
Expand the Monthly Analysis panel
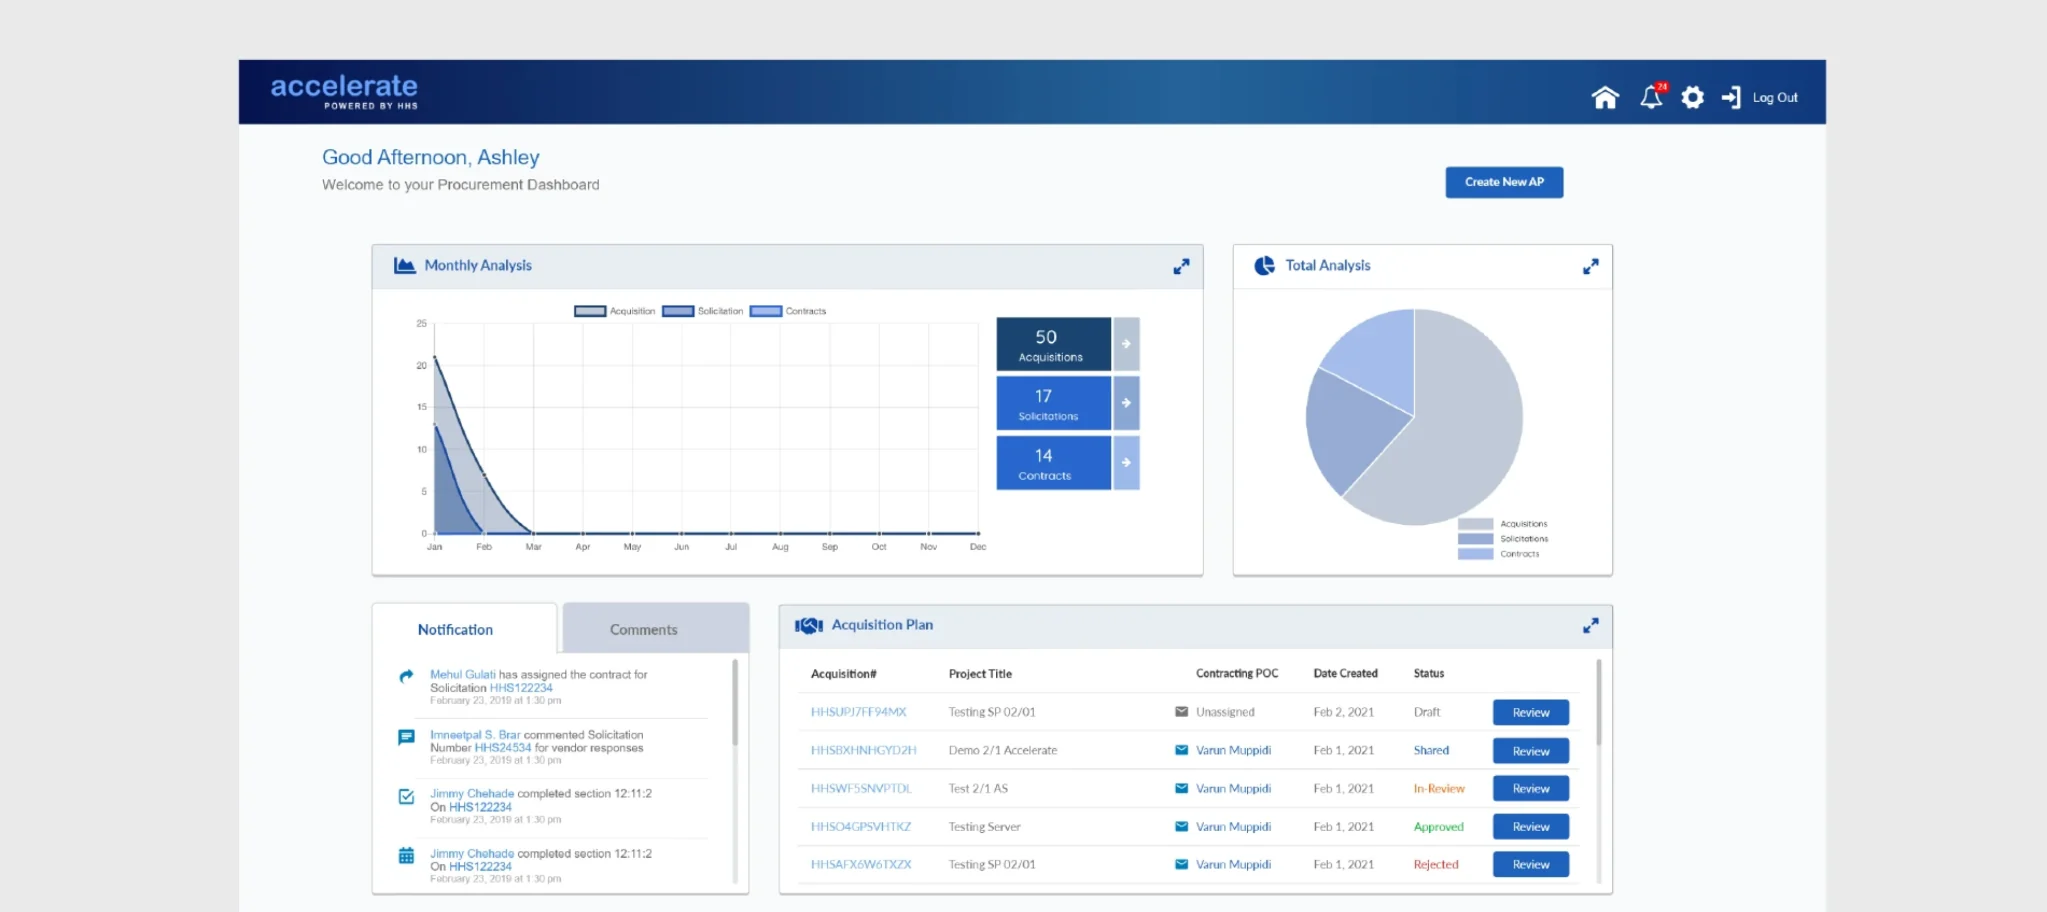[x=1181, y=266]
